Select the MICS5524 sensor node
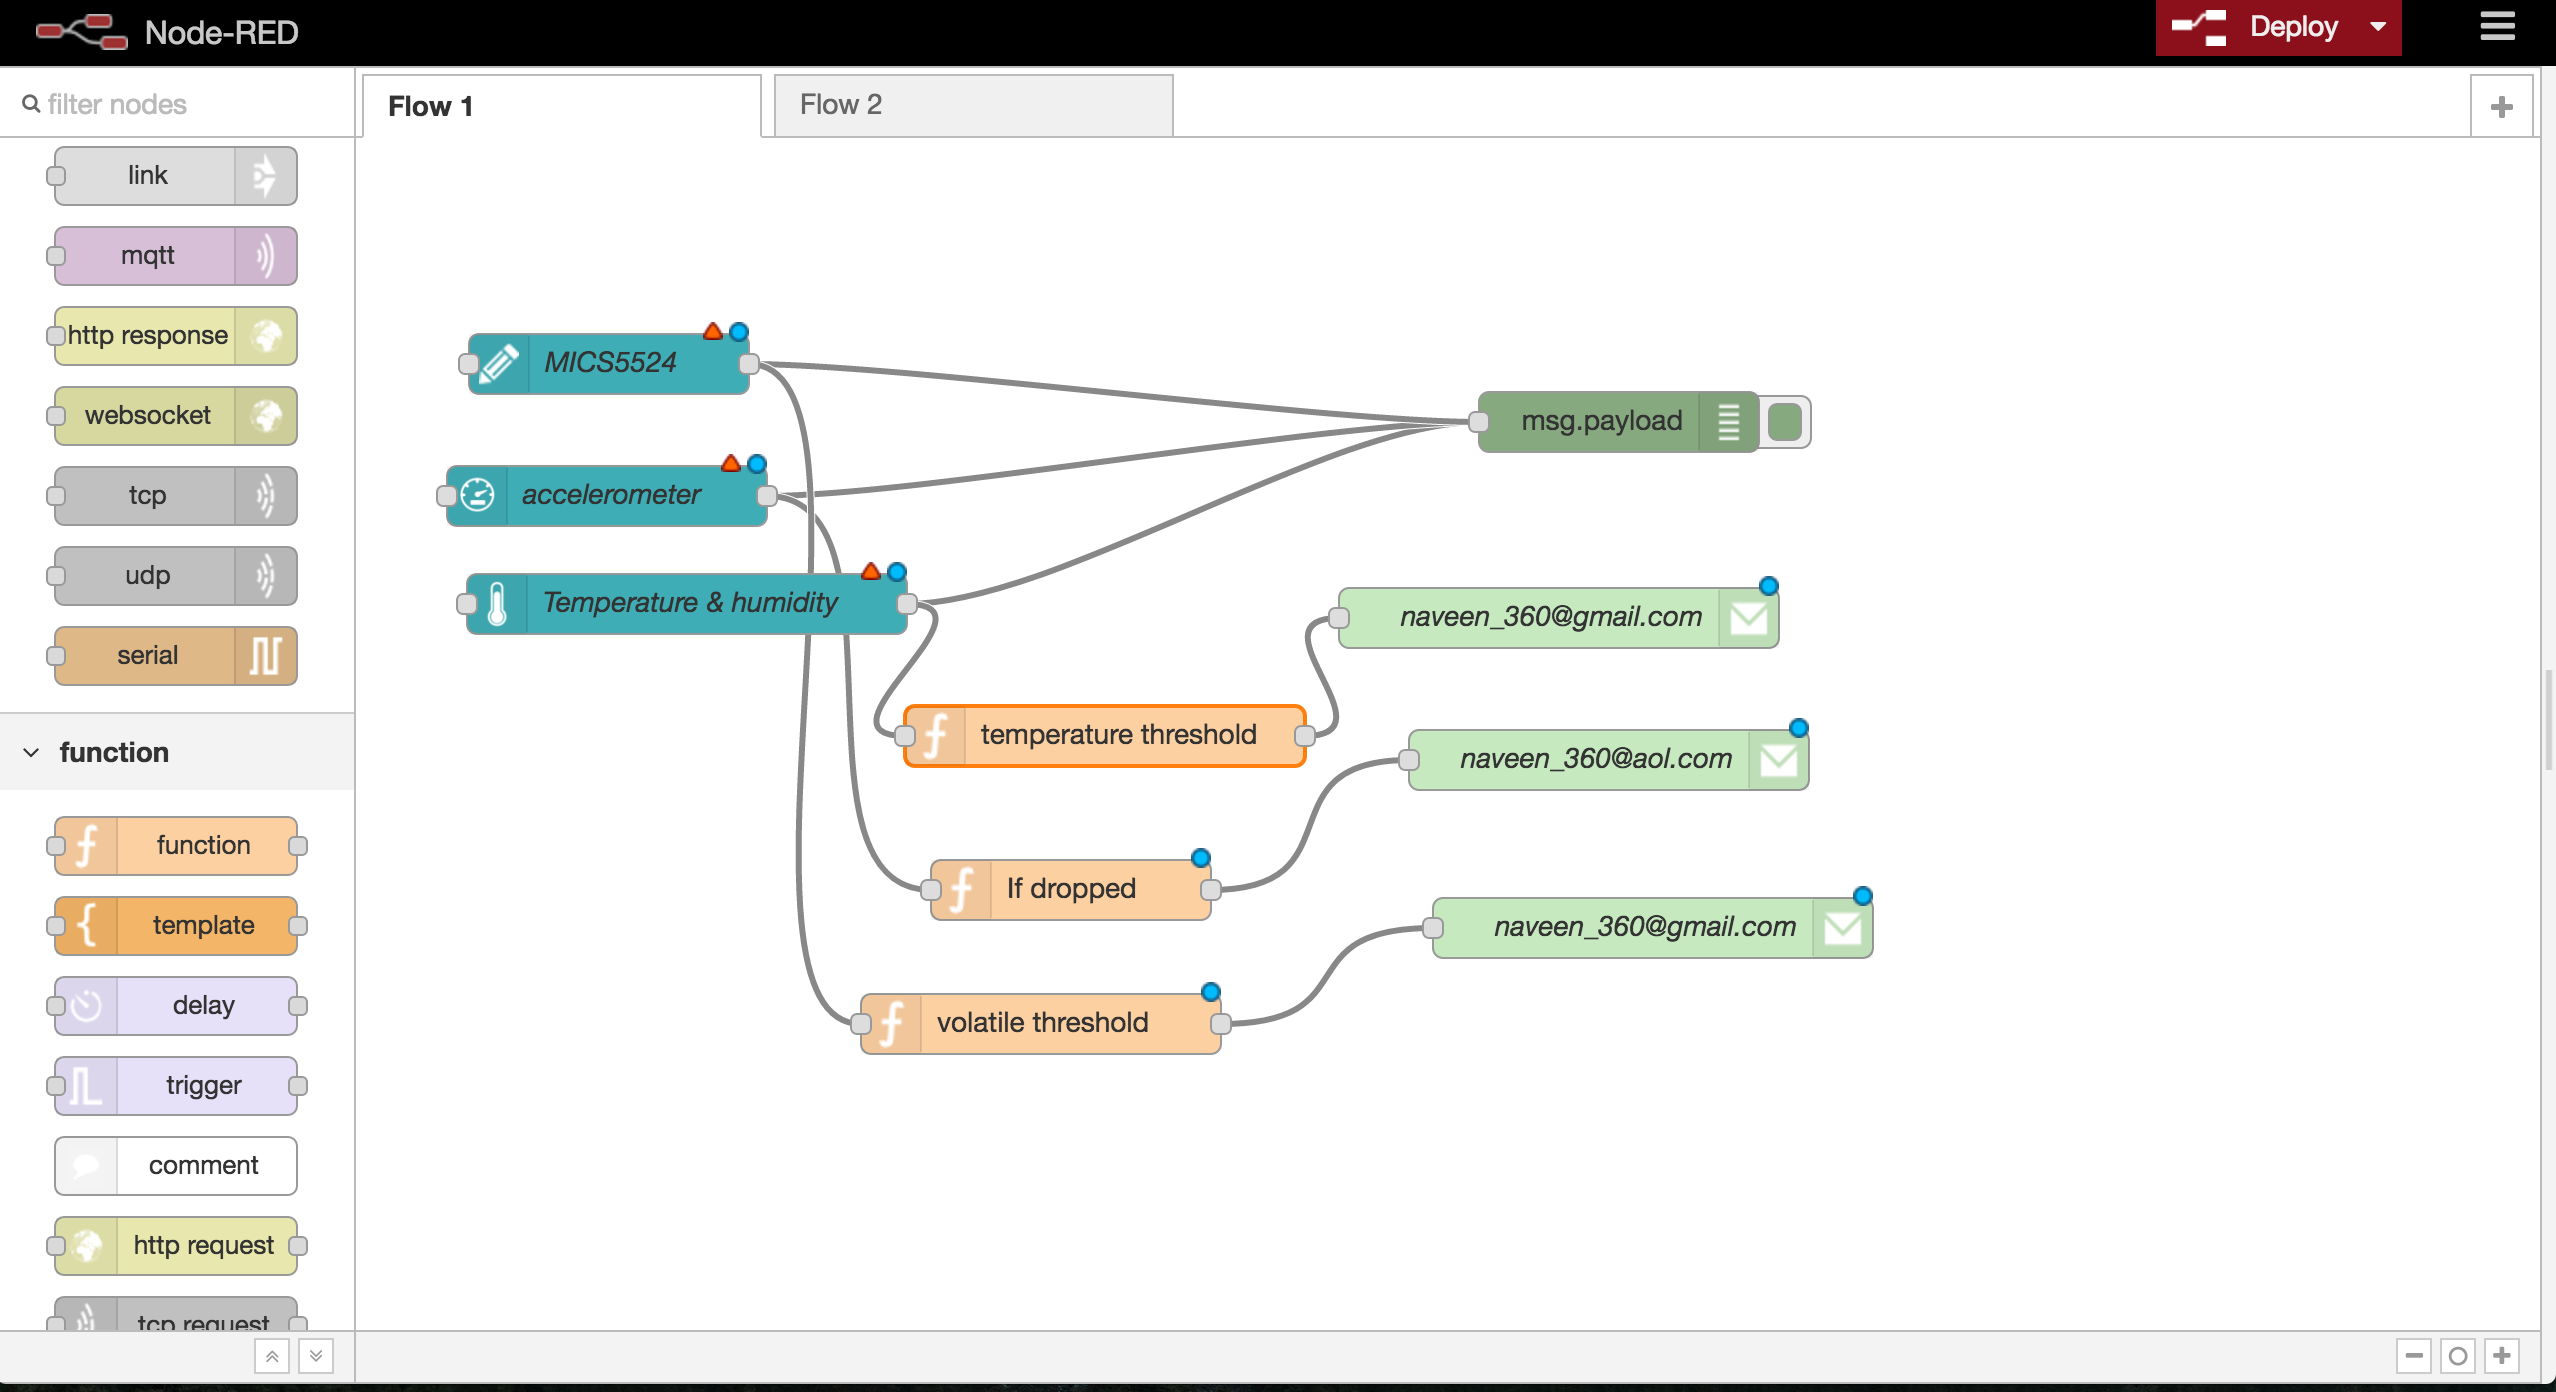Image resolution: width=2556 pixels, height=1392 pixels. [x=609, y=363]
